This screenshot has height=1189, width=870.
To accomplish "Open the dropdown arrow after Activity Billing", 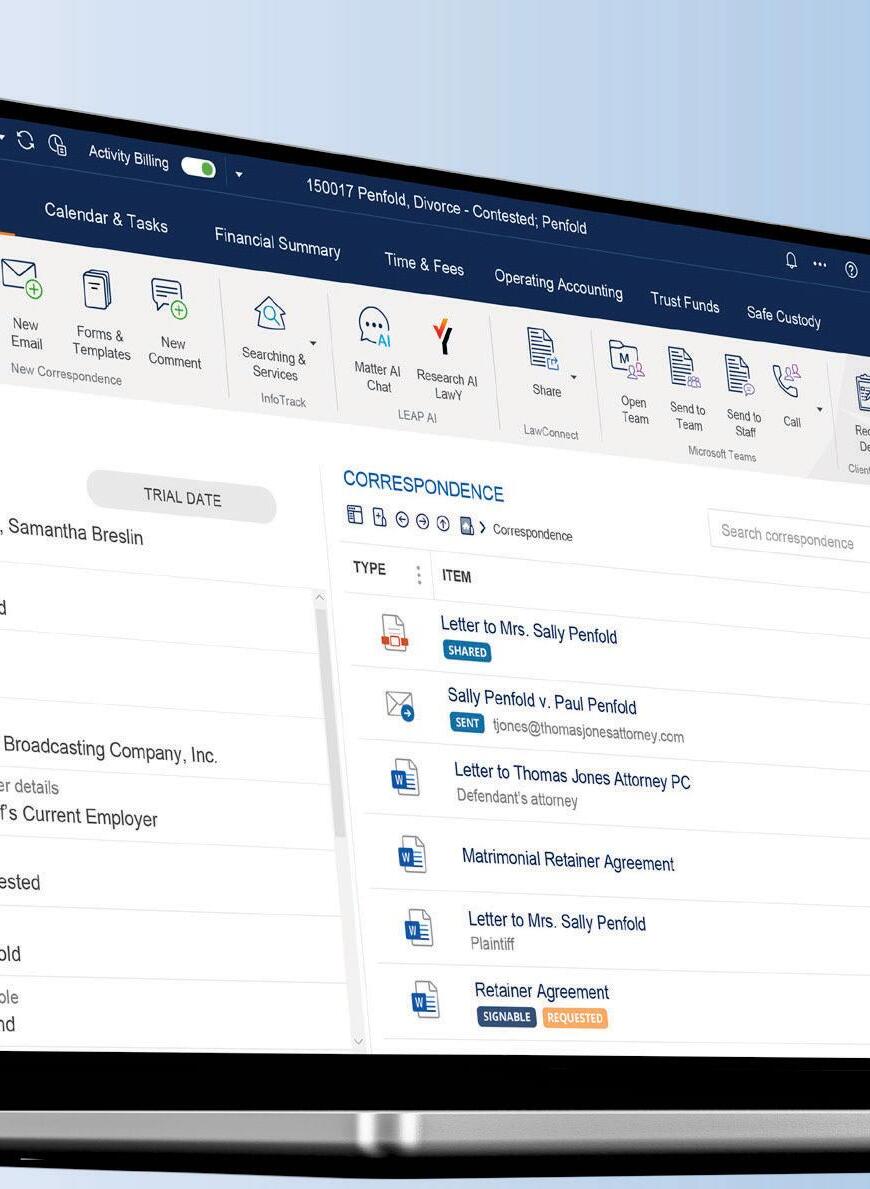I will 239,174.
